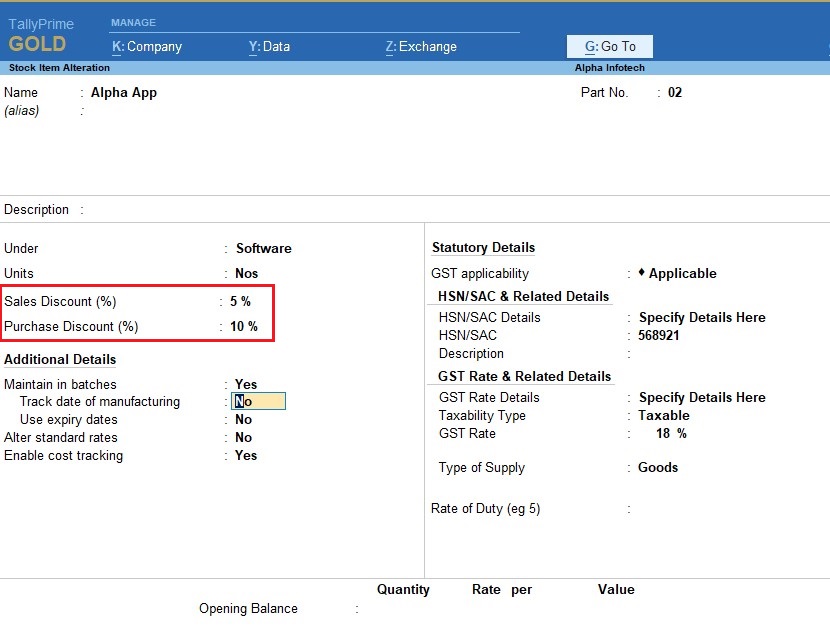Screen dimensions: 830x630
Task: Open the K: Company menu
Action: (x=147, y=46)
